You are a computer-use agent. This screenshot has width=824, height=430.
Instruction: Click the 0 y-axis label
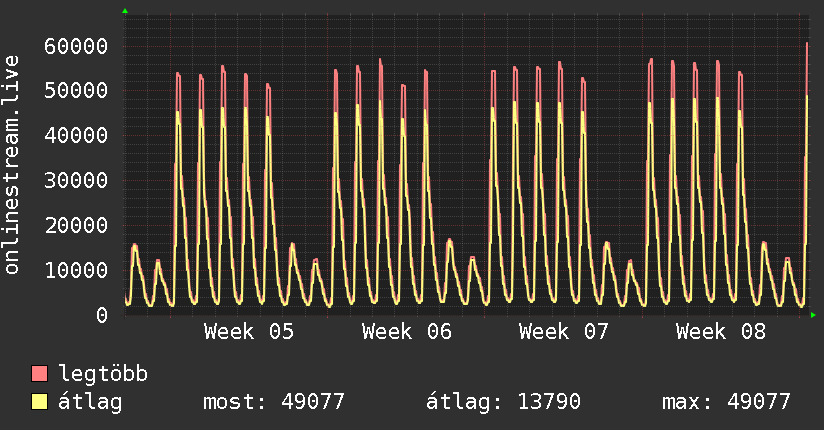[102, 315]
